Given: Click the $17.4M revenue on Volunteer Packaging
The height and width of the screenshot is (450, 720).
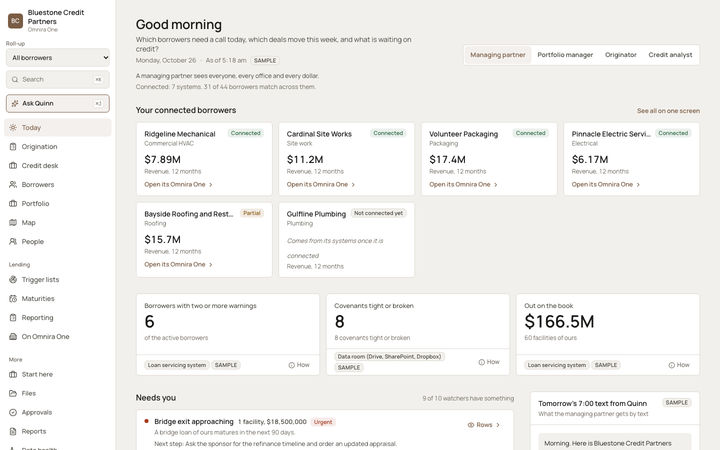Looking at the screenshot, I should click(447, 159).
